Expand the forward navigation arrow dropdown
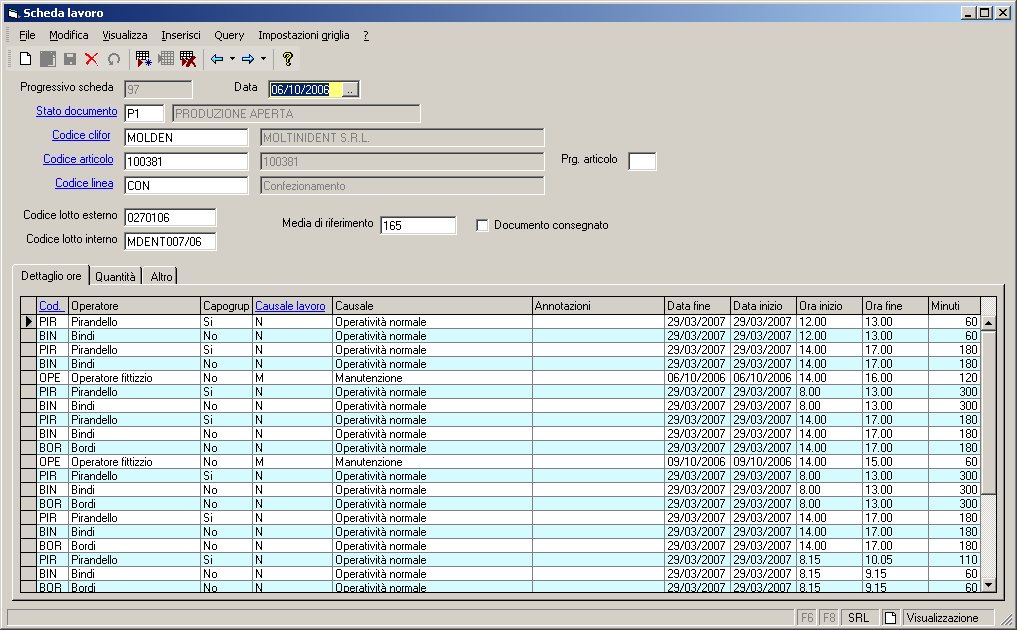 pyautogui.click(x=262, y=58)
